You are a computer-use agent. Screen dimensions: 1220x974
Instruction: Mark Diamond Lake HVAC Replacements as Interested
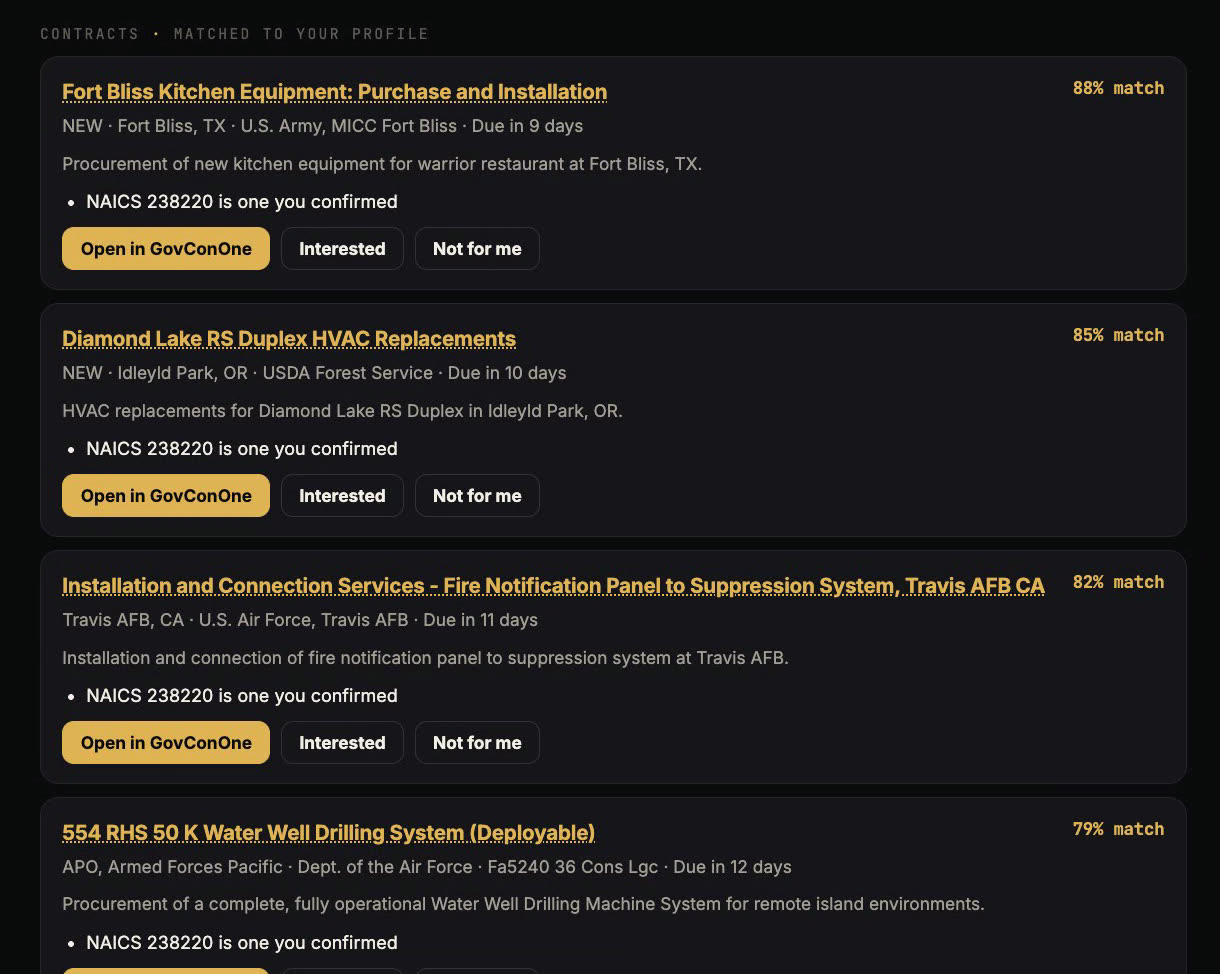pos(342,496)
